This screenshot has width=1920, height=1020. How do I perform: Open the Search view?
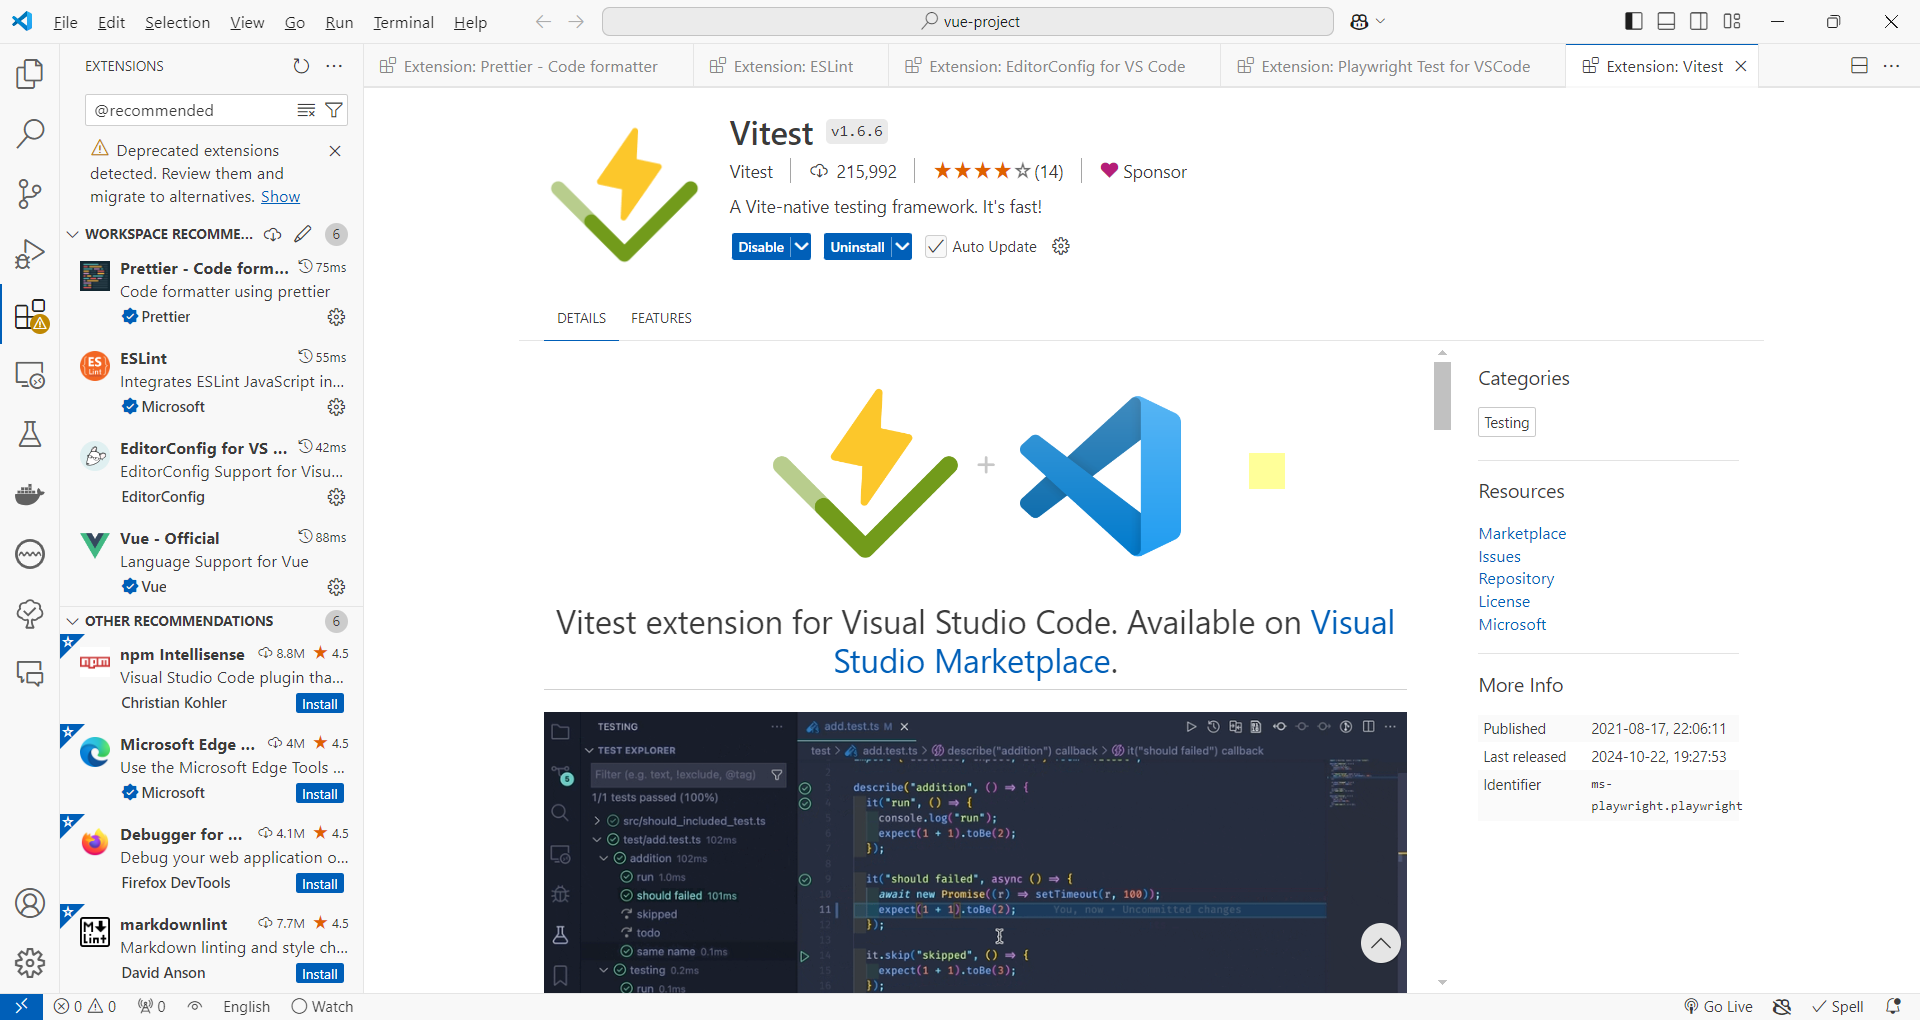point(30,133)
